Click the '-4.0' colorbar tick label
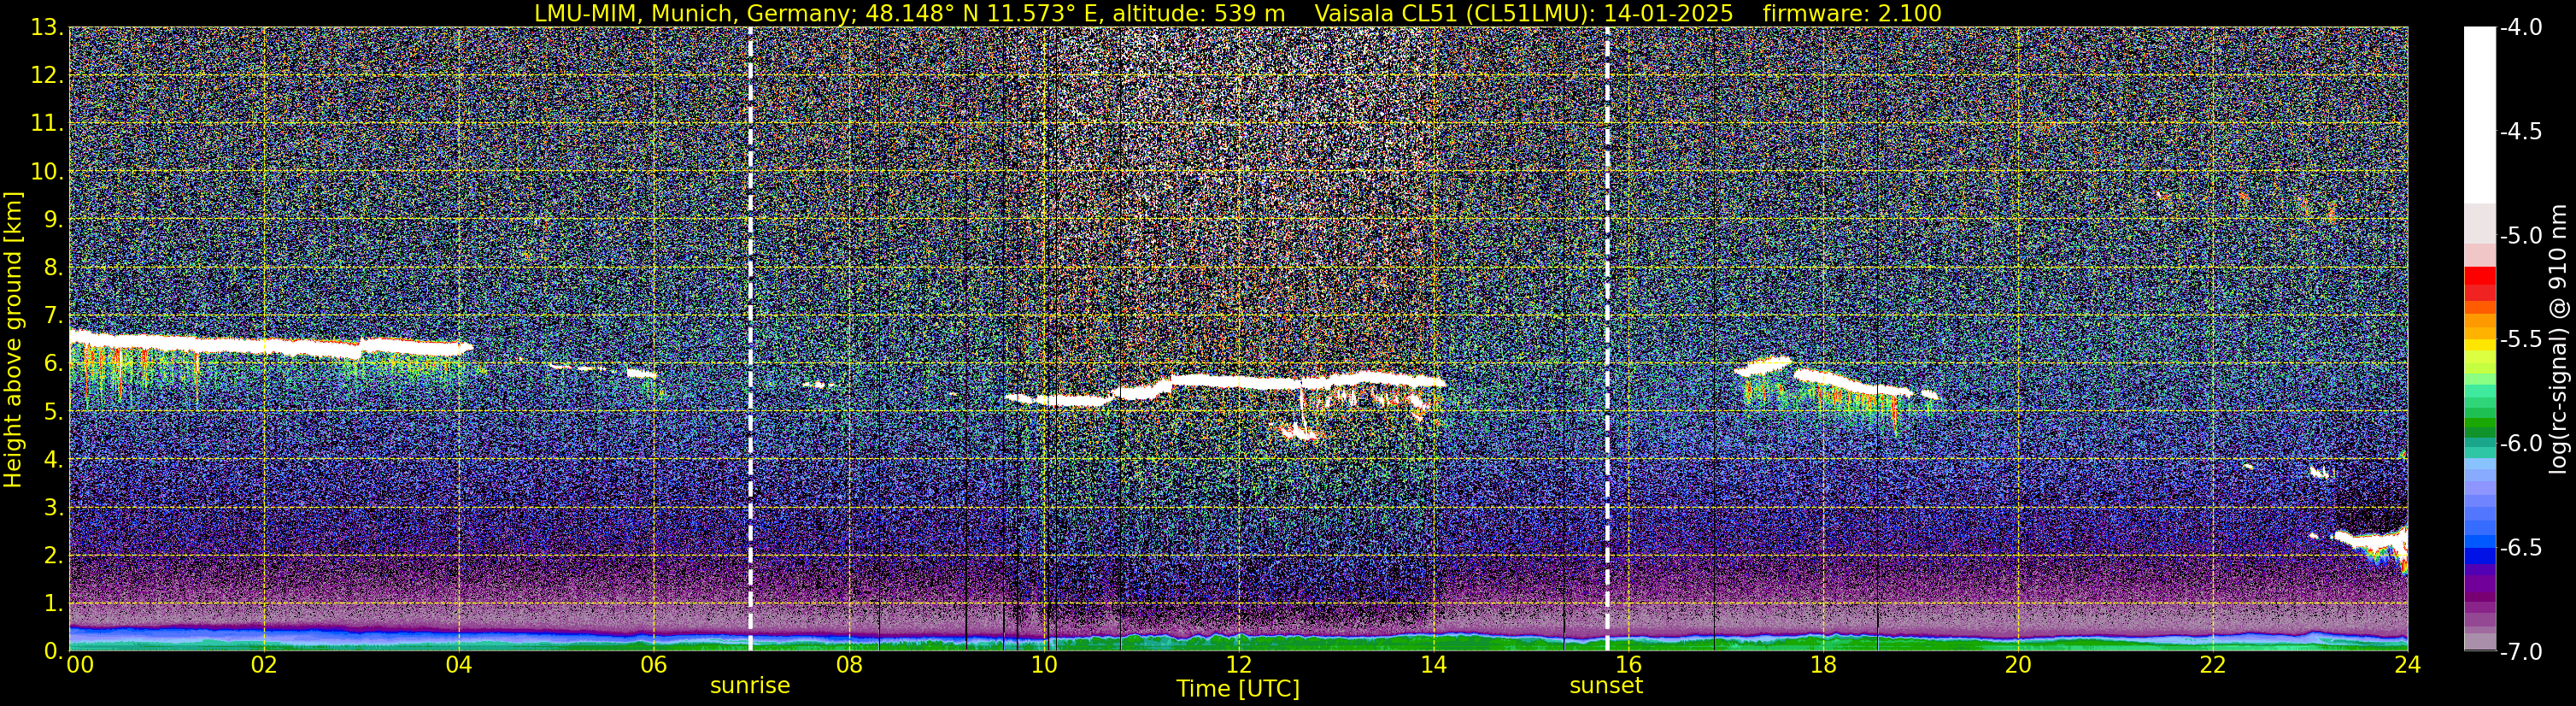Viewport: 2576px width, 706px height. (2521, 28)
